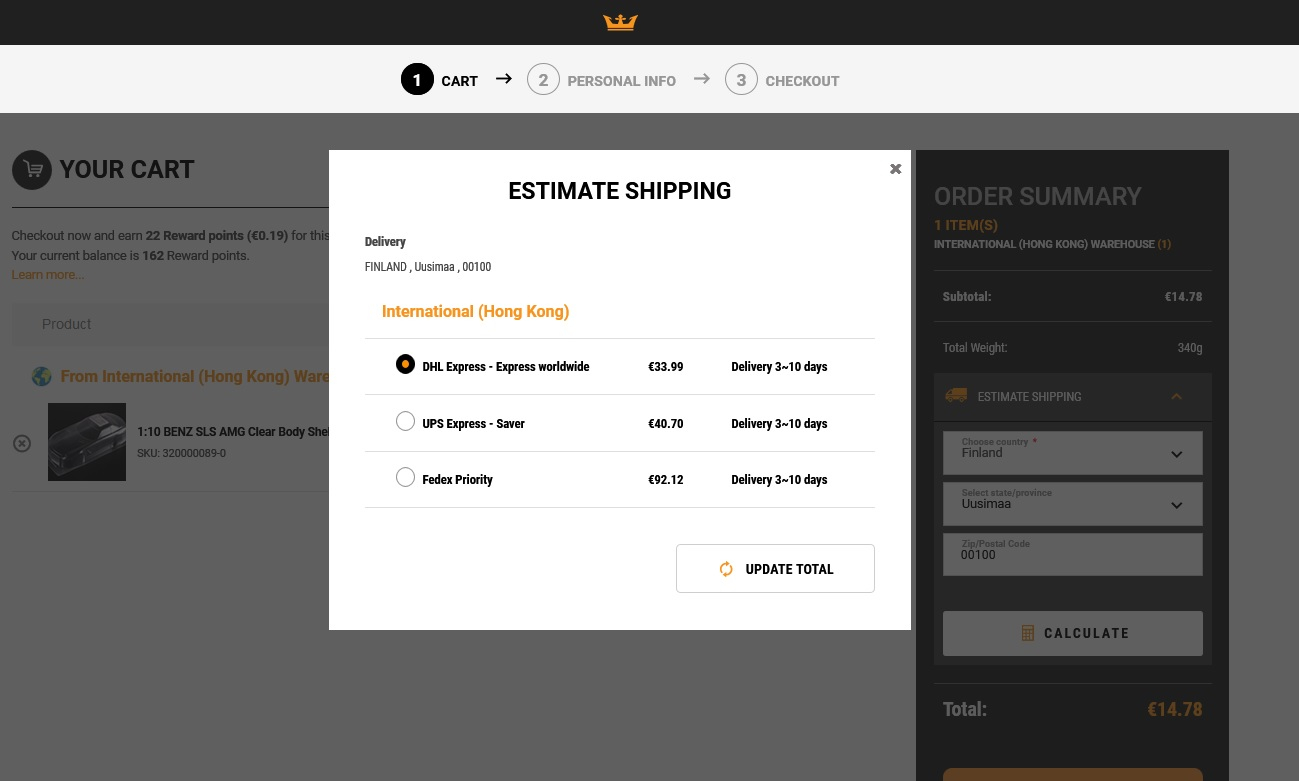Select Fedex Priority shipping option

tap(405, 478)
